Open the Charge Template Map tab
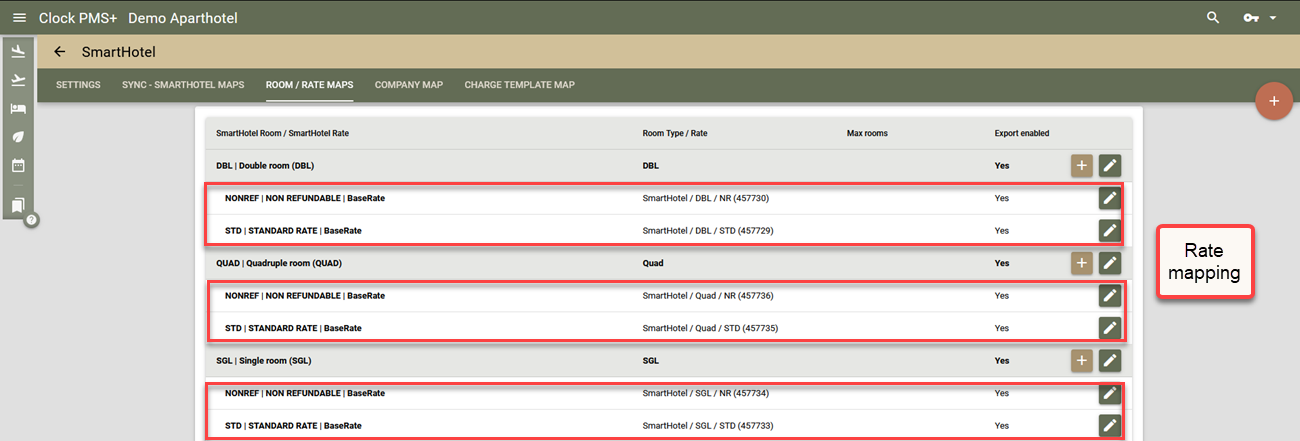 [519, 85]
